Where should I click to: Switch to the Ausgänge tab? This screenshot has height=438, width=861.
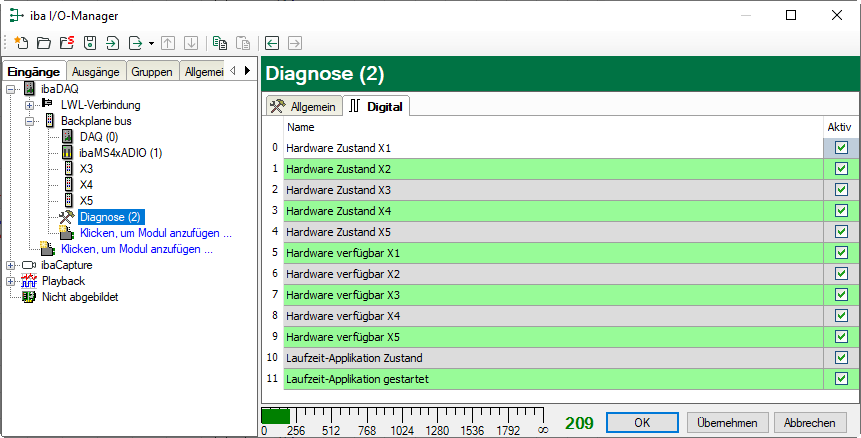(96, 71)
